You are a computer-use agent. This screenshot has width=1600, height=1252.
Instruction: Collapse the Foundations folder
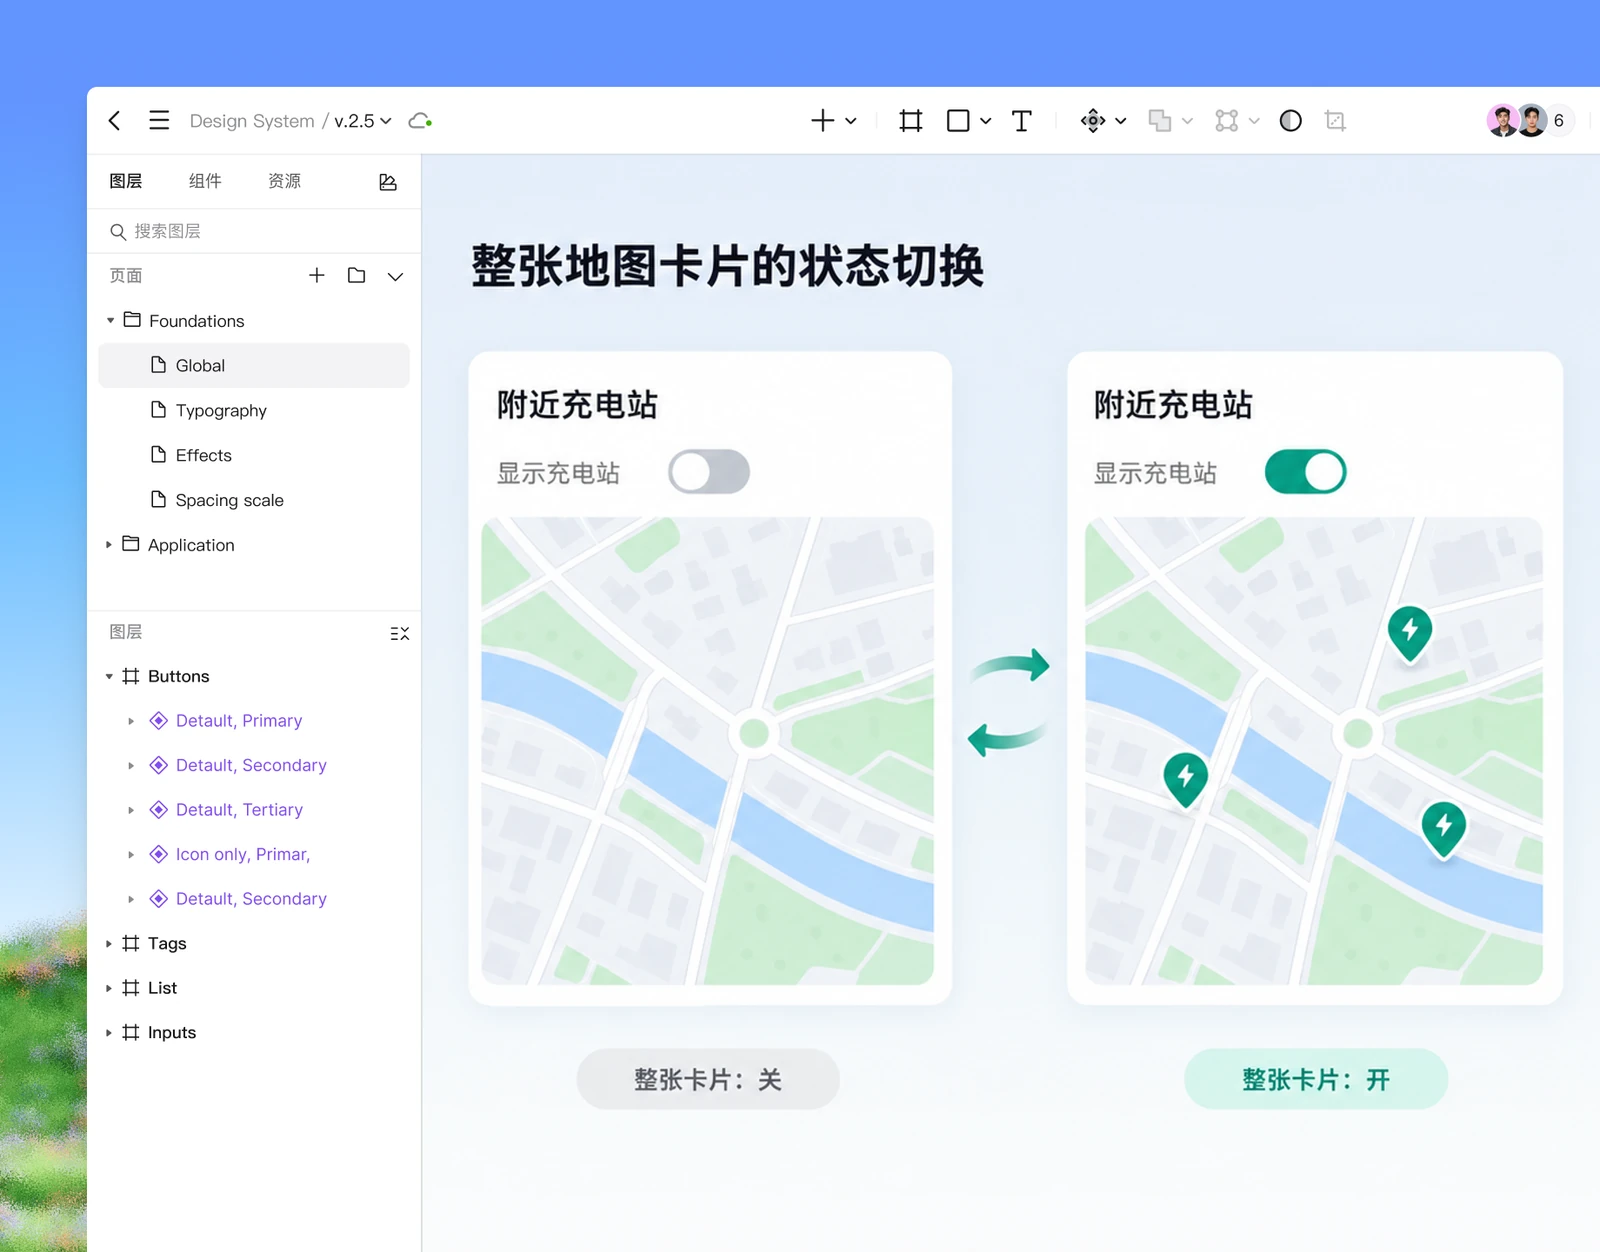pos(110,321)
